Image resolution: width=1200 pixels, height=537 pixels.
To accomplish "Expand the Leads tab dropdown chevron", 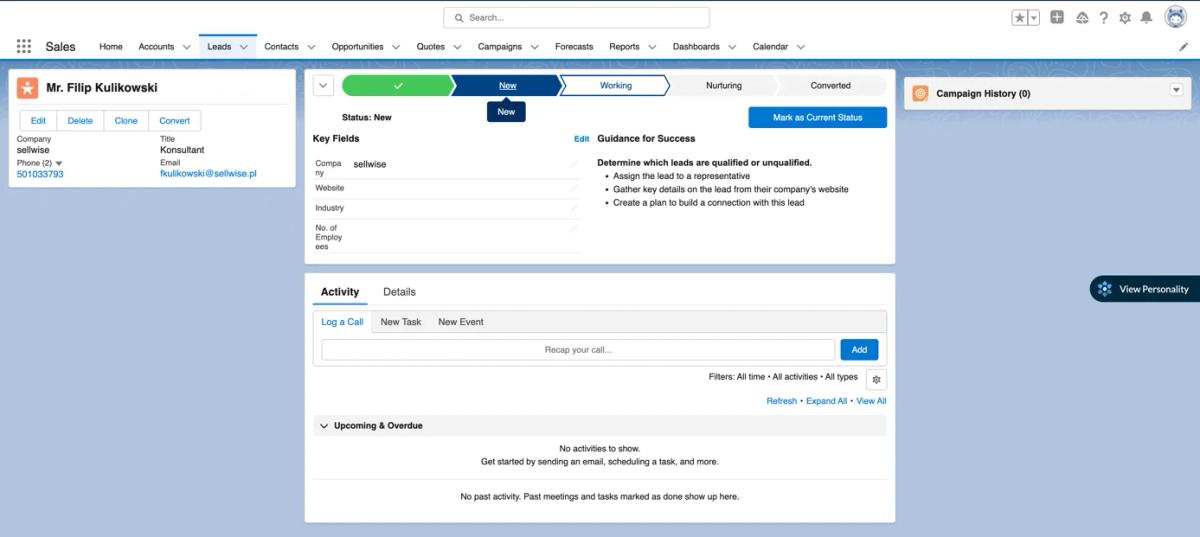I will (x=243, y=47).
